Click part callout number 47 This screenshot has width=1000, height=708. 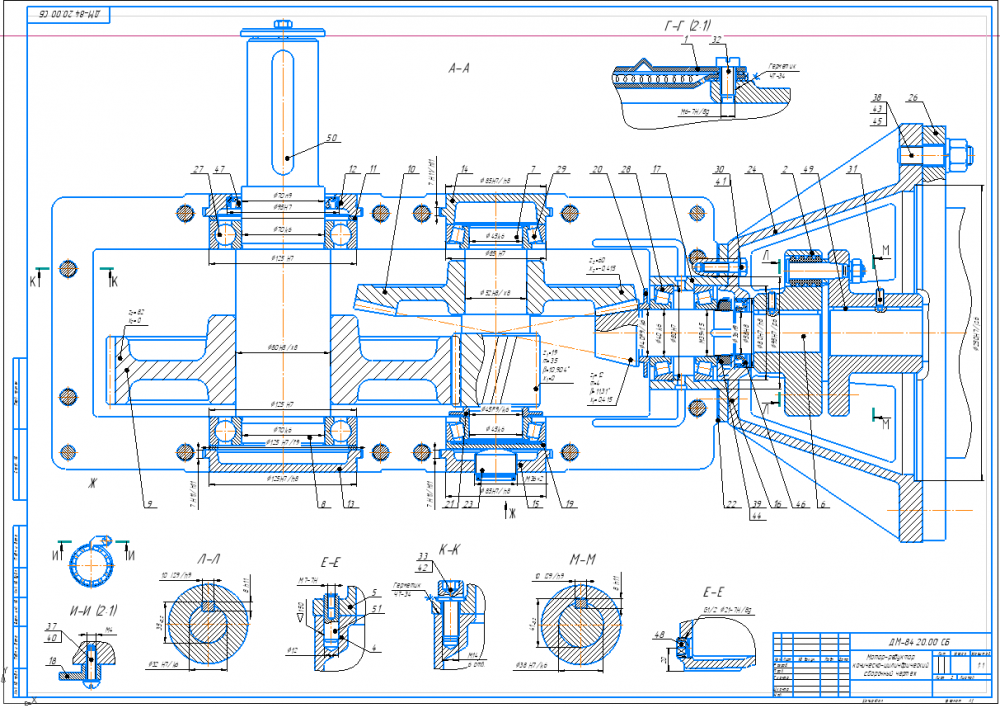[x=219, y=169]
